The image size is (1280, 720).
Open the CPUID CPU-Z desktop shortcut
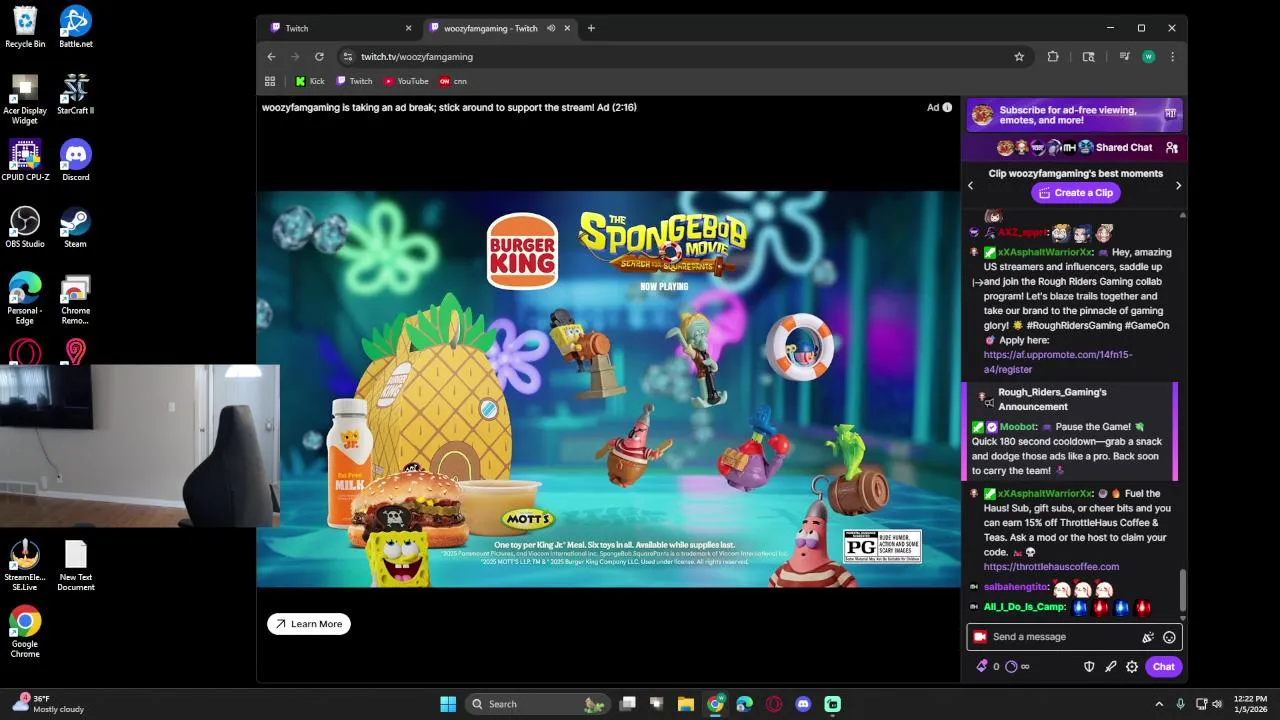pos(25,160)
